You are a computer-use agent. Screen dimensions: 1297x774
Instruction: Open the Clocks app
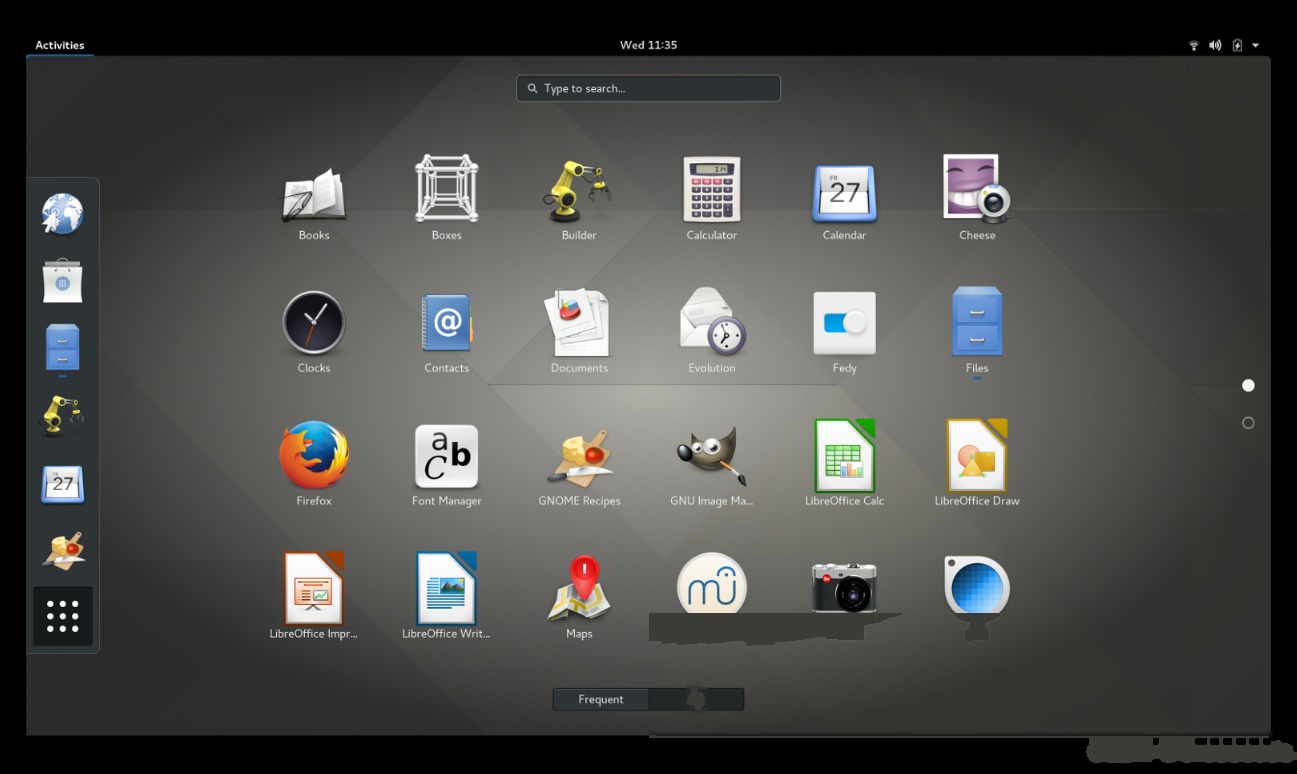(x=314, y=323)
